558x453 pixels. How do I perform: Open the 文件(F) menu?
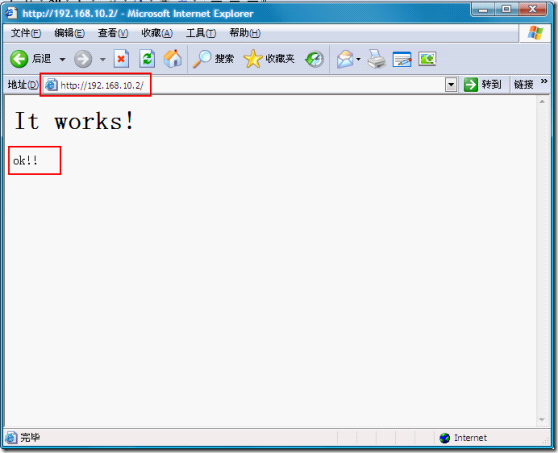[26, 33]
